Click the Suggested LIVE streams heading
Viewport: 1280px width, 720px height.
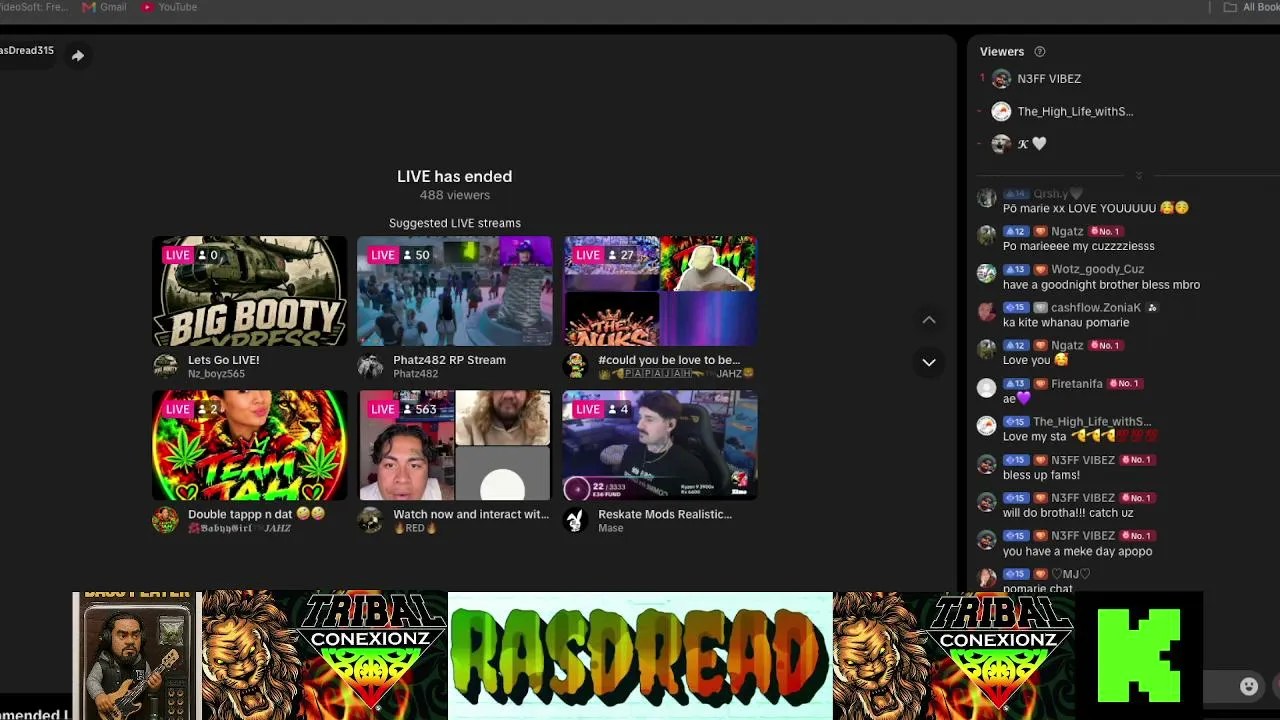pyautogui.click(x=455, y=223)
